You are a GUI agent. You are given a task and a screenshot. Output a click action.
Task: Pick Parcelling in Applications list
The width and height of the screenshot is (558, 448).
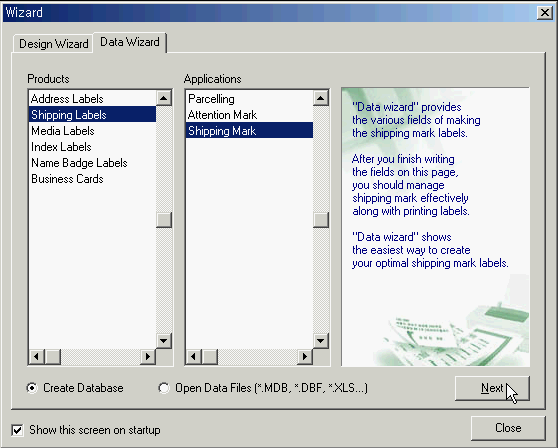coord(249,99)
